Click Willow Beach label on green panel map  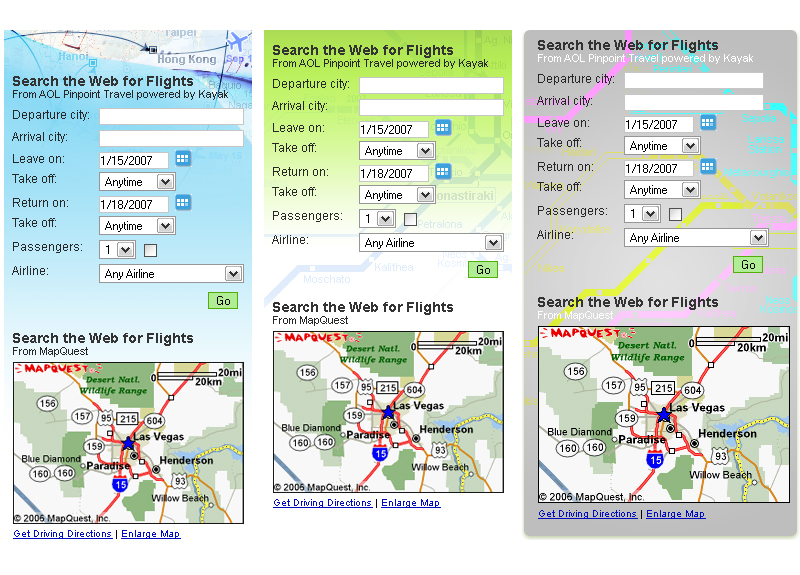click(440, 467)
